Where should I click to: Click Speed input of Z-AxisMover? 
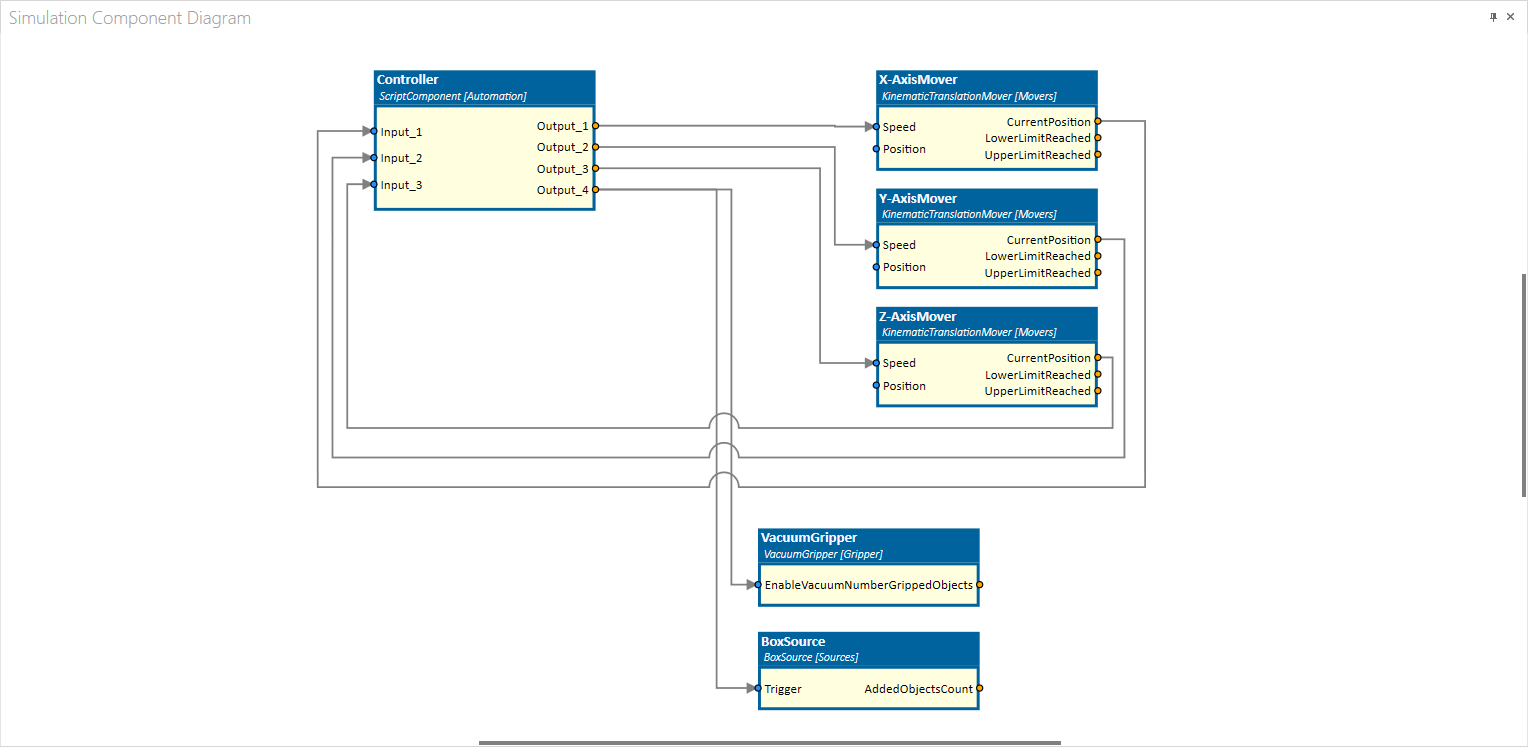pyautogui.click(x=876, y=363)
